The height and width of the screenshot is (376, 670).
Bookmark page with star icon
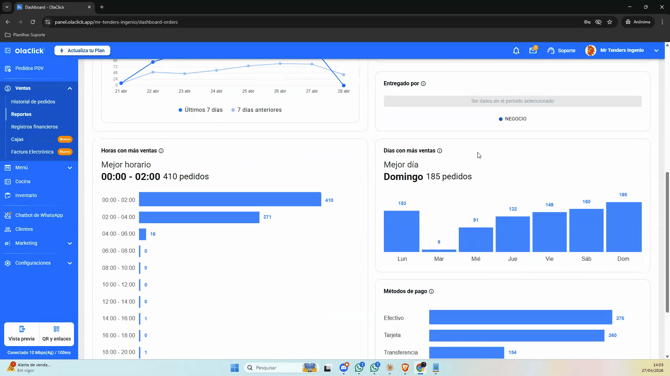pos(610,22)
